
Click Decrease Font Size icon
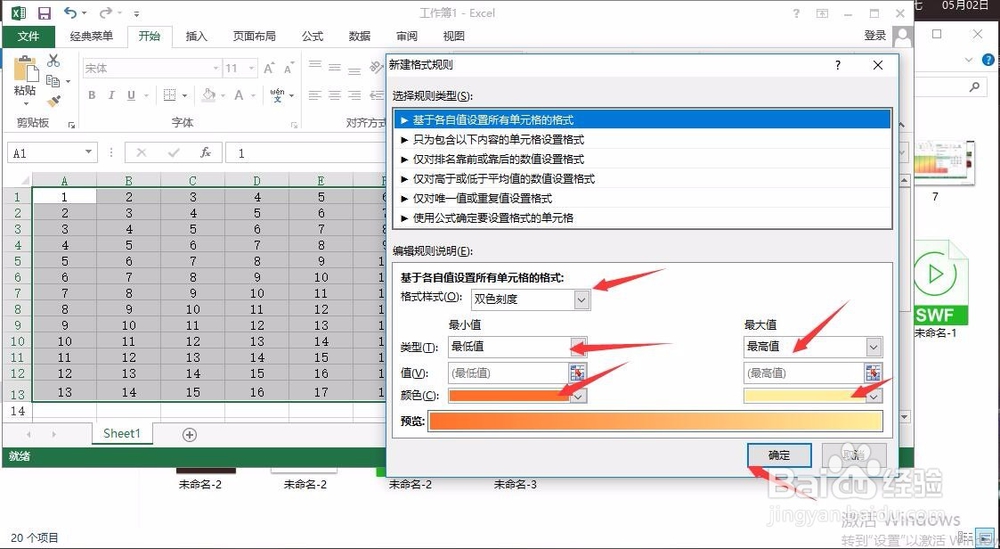click(x=289, y=68)
